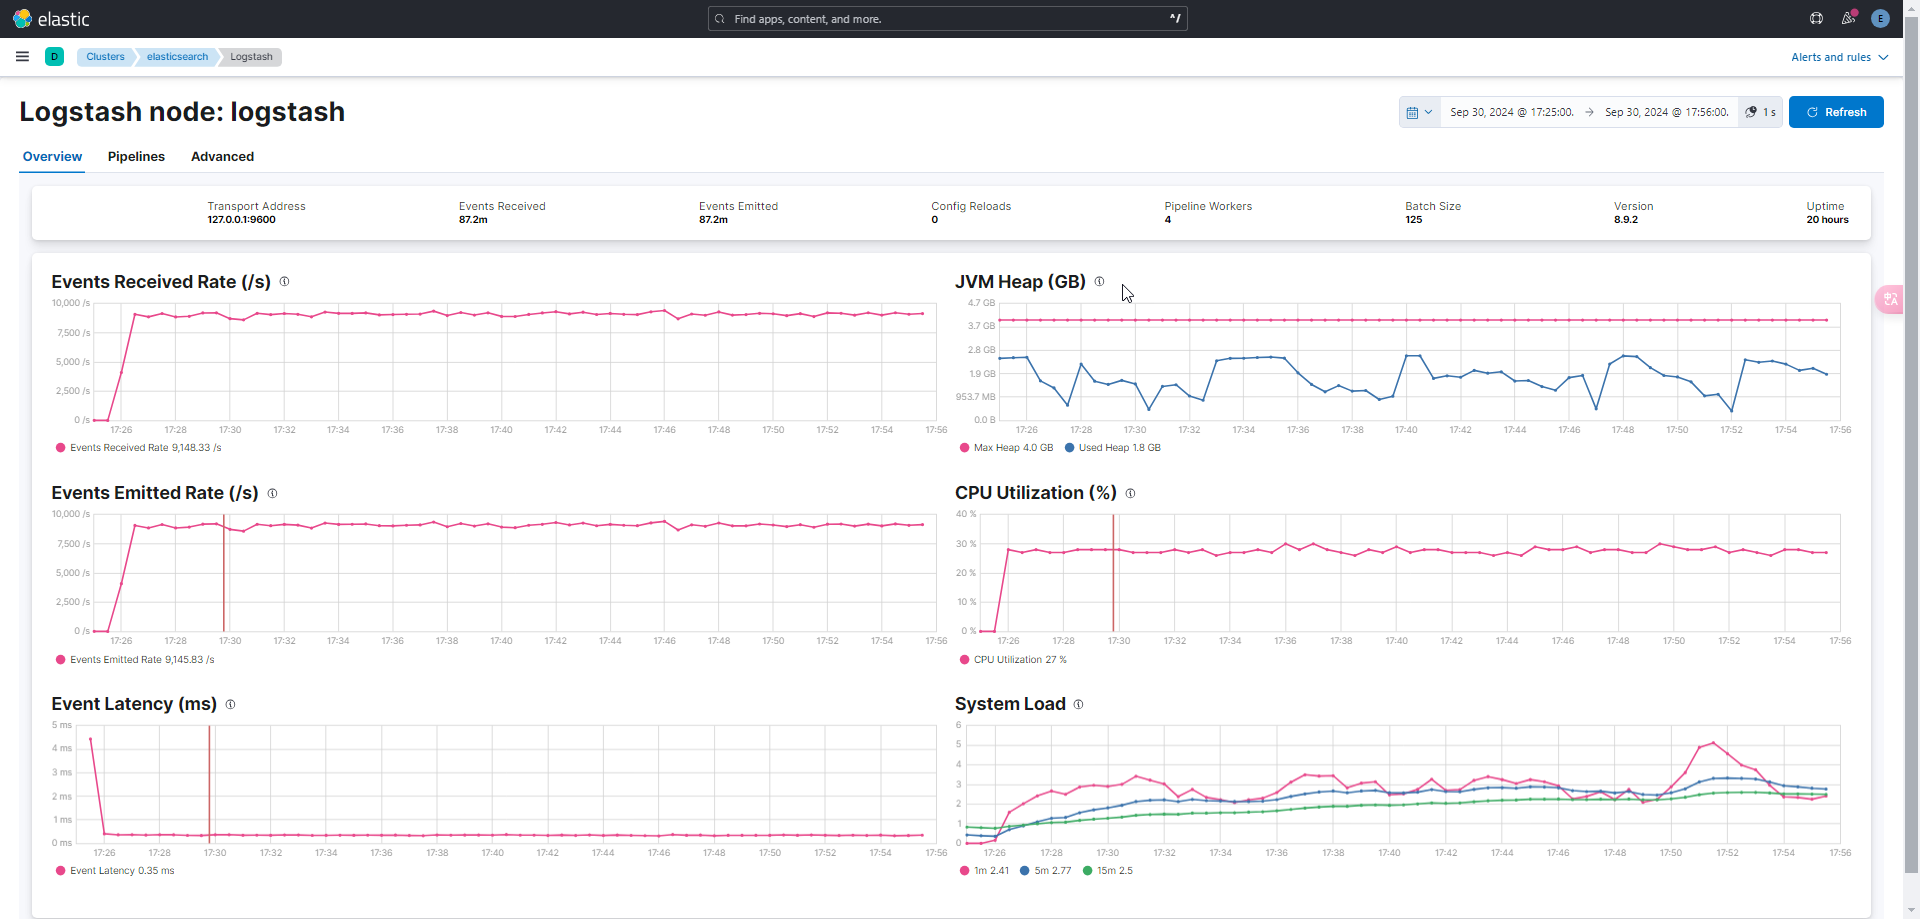Click the Config Reloads value 0
The width and height of the screenshot is (1920, 919).
935,220
